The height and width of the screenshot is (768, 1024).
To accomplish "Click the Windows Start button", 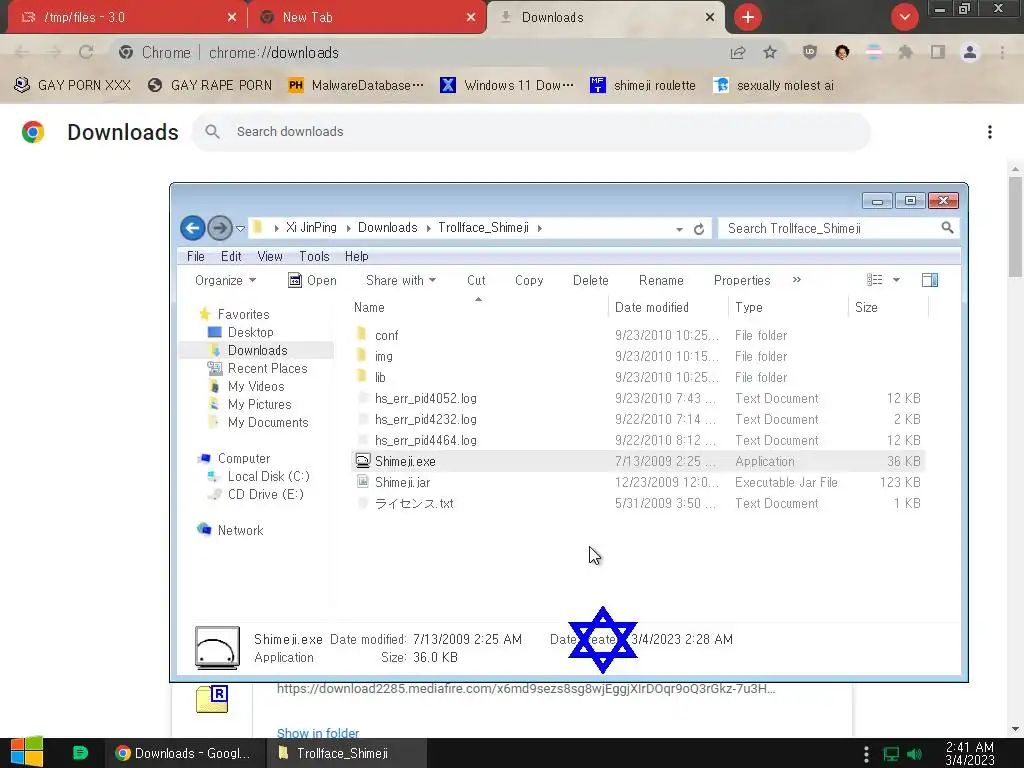I will click(x=27, y=753).
